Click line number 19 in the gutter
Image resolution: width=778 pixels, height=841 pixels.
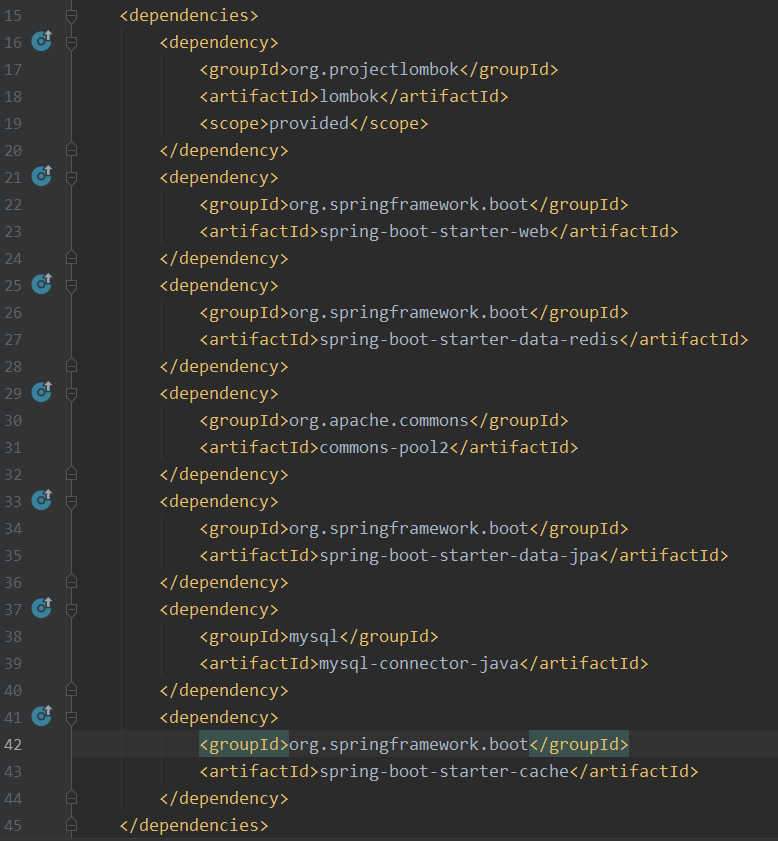(x=13, y=124)
